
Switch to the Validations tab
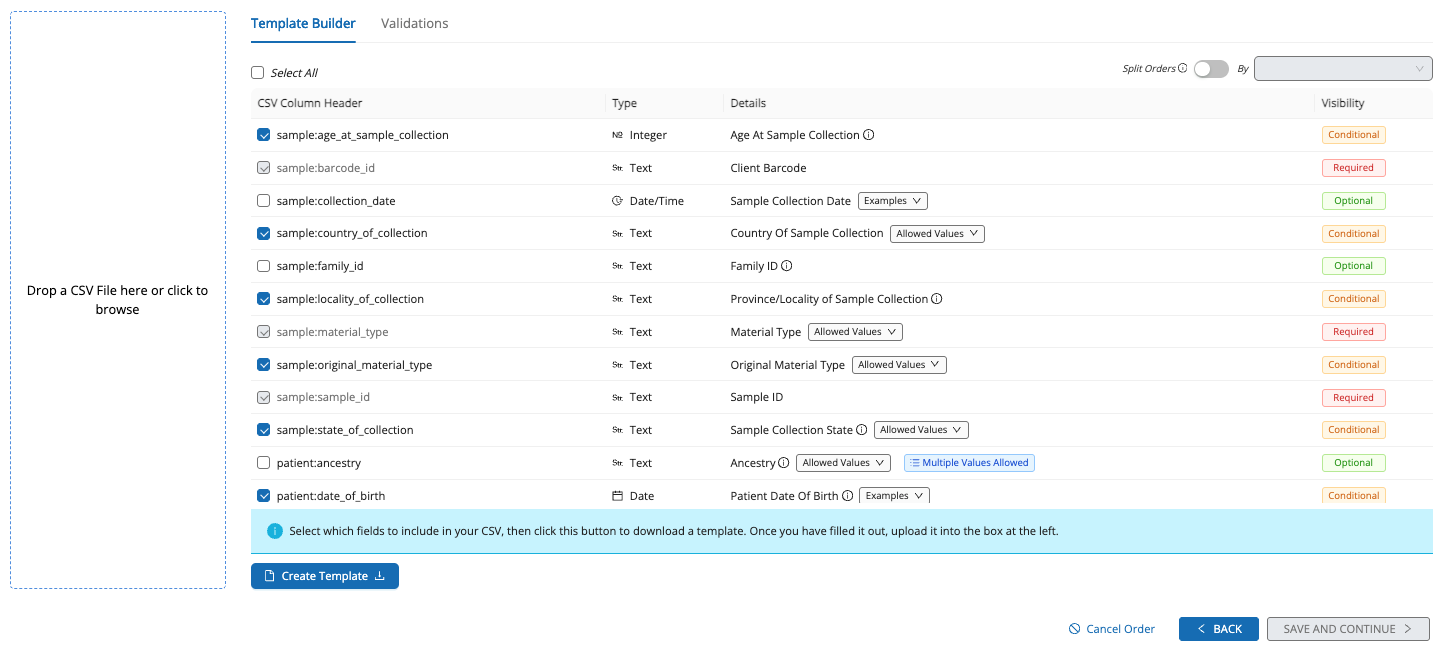coord(414,23)
